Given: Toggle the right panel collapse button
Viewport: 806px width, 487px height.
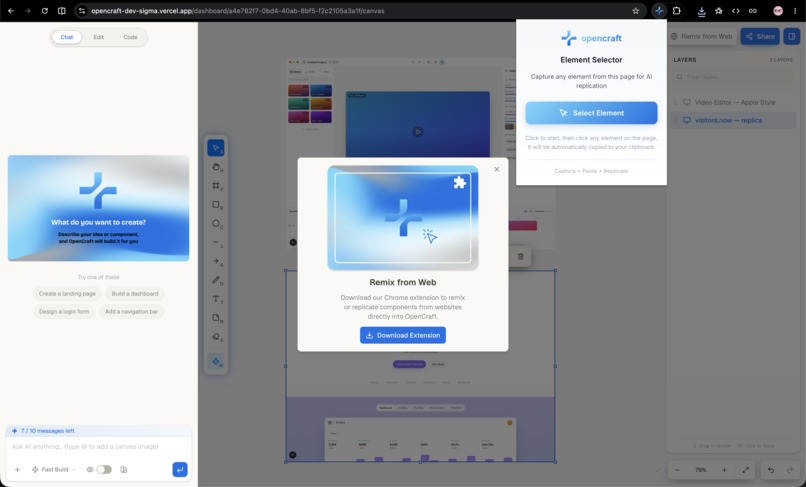Looking at the screenshot, I should (792, 36).
